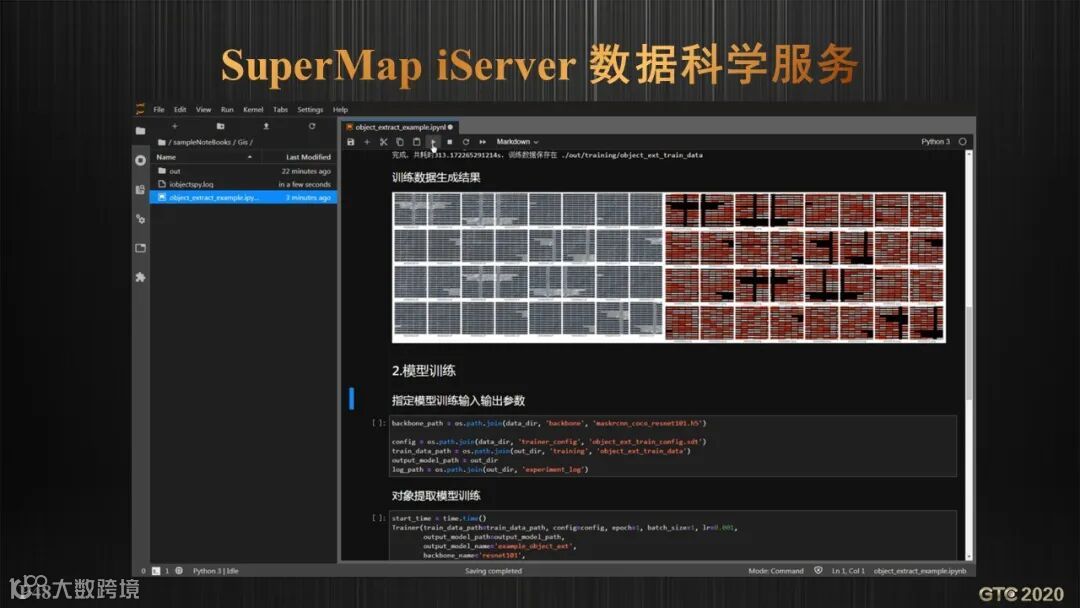The width and height of the screenshot is (1080, 608).
Task: Click object_extract_example.ipynb in status bar
Action: tap(920, 571)
